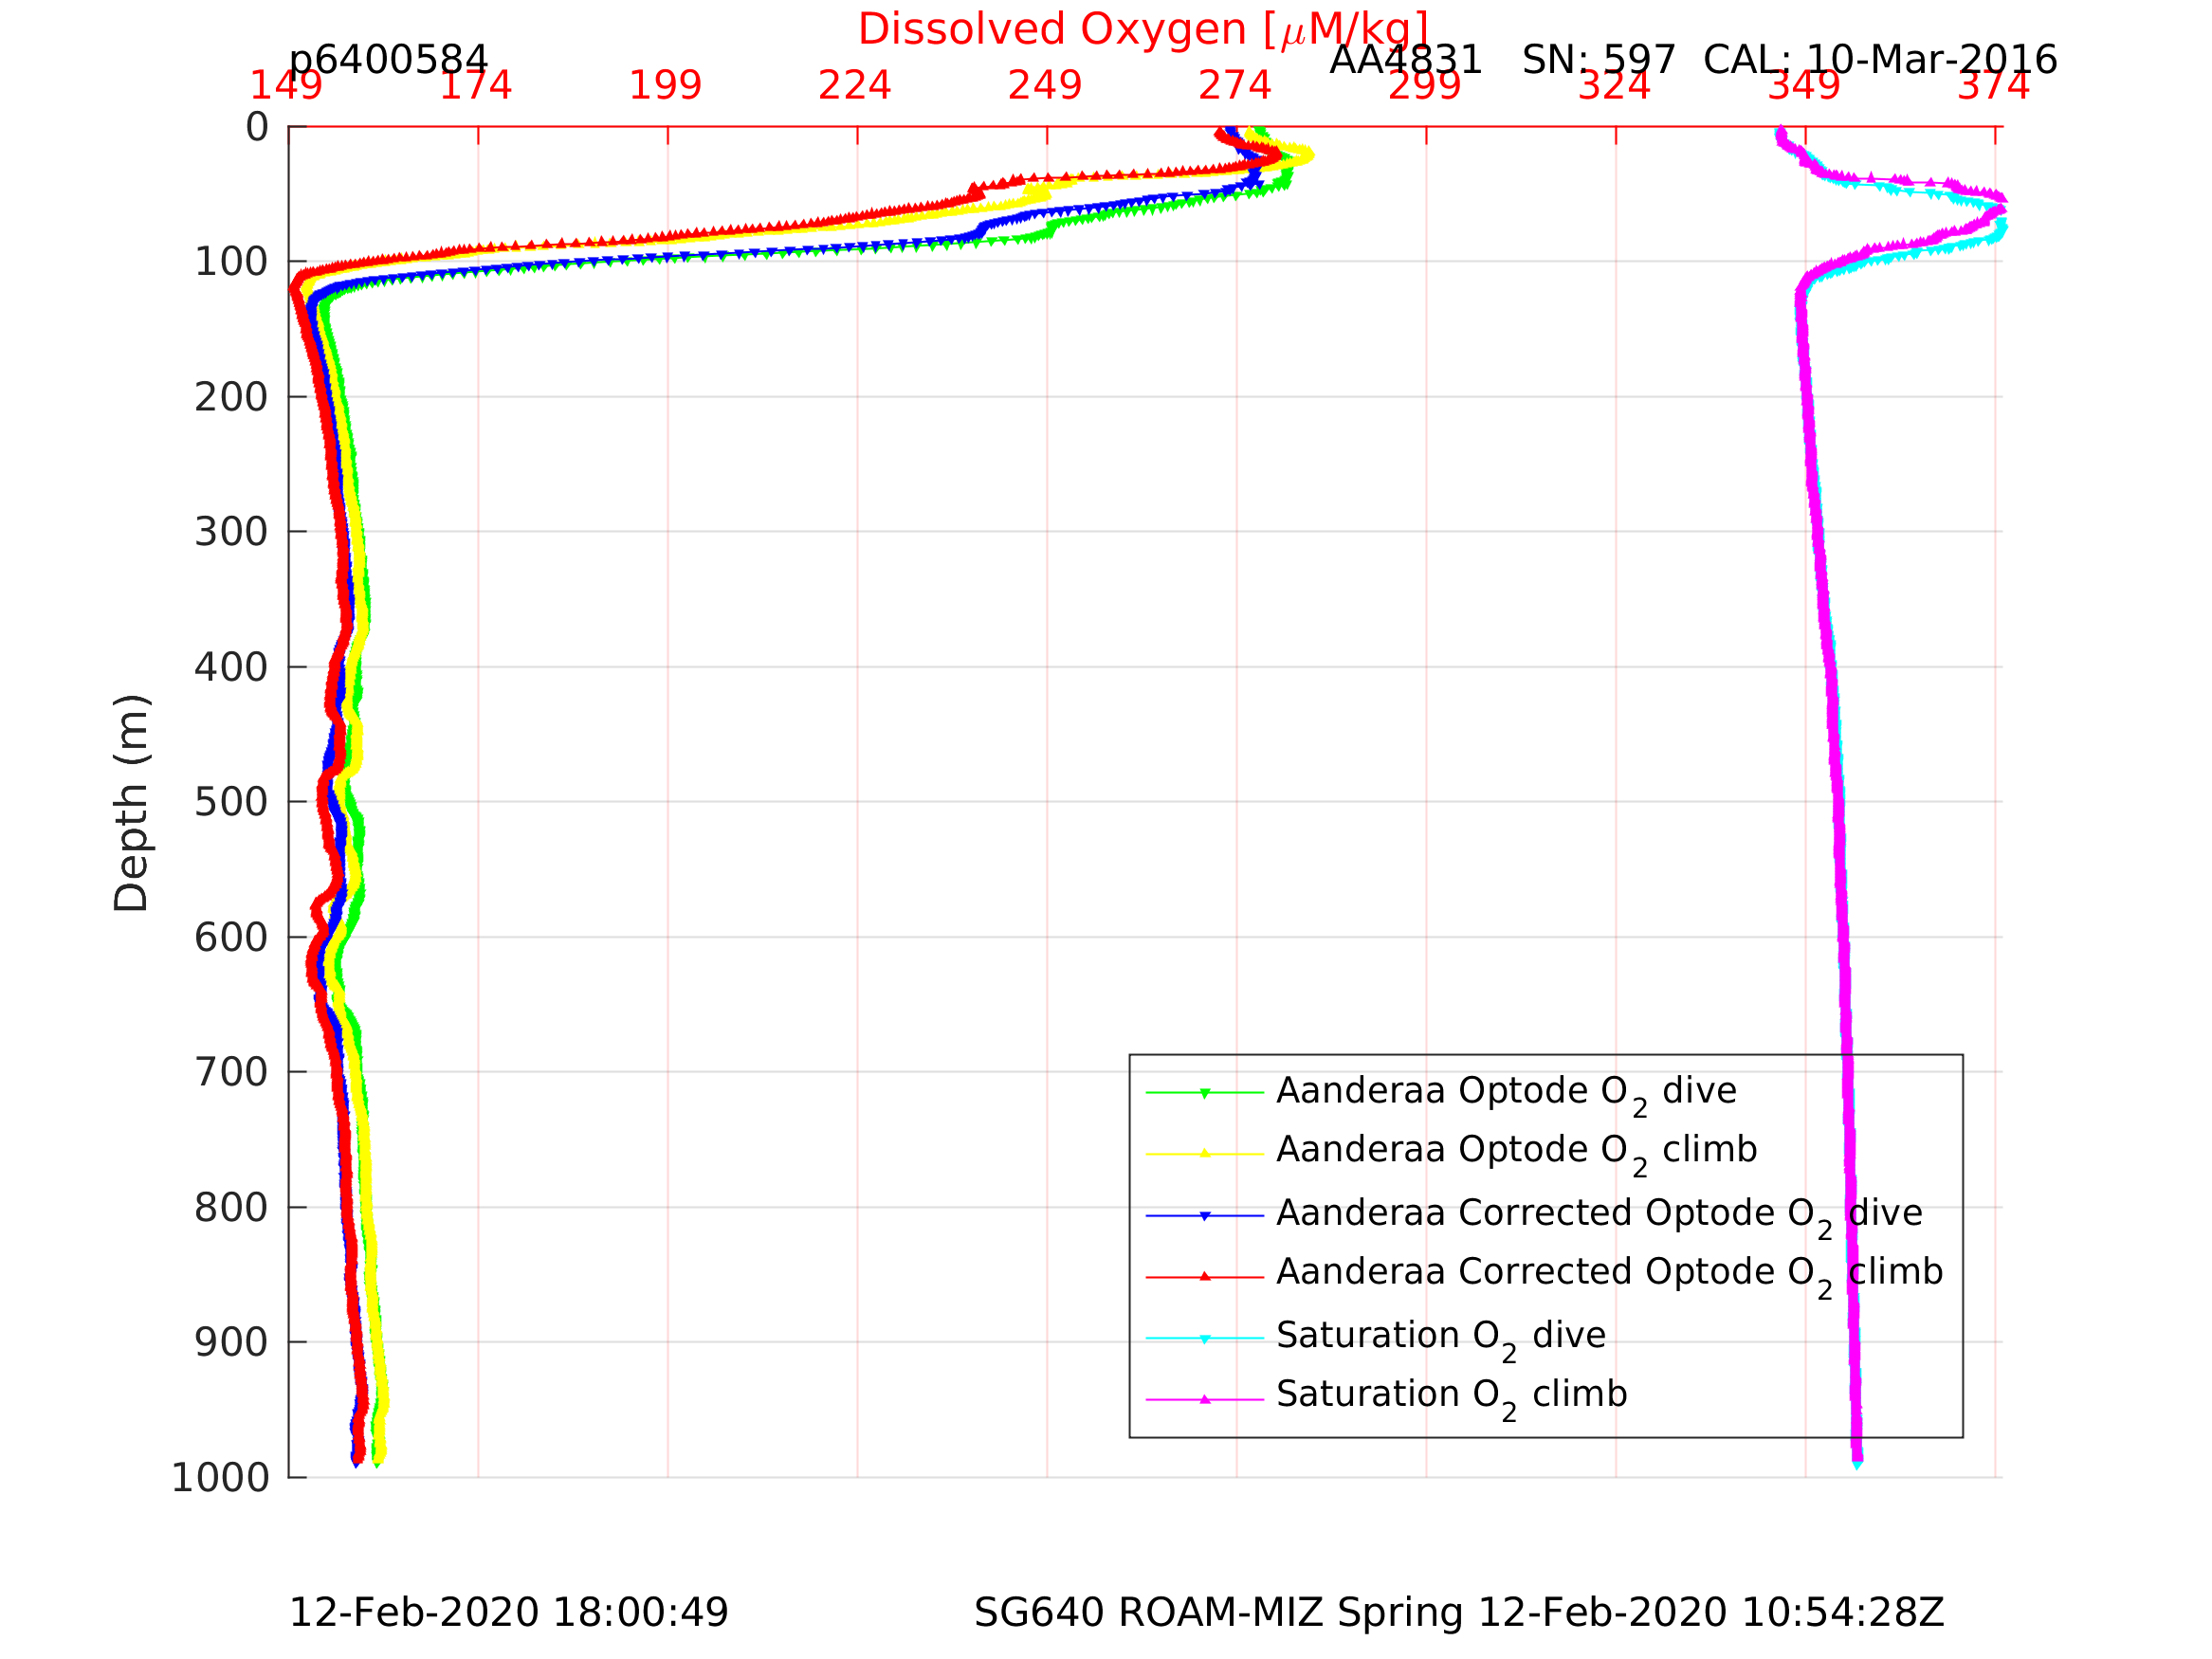The image size is (2212, 1659).
Task: Click the 'Depth (m)' y-axis label
Action: (x=132, y=802)
